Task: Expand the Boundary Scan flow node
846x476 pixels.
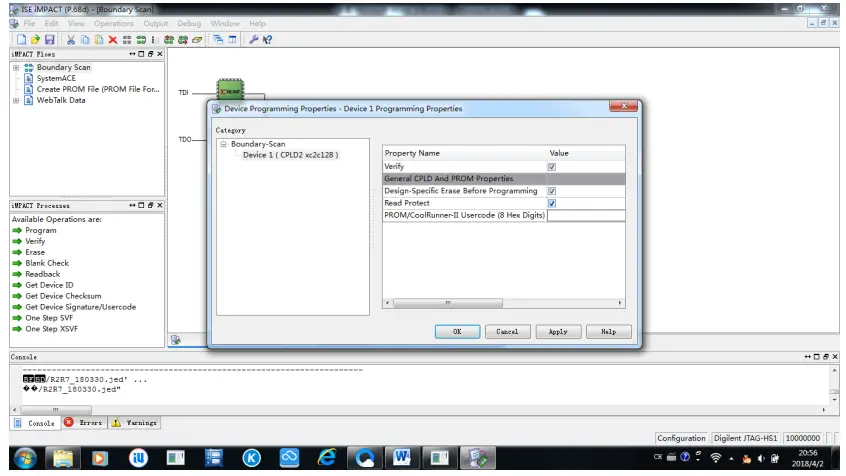Action: click(x=16, y=67)
